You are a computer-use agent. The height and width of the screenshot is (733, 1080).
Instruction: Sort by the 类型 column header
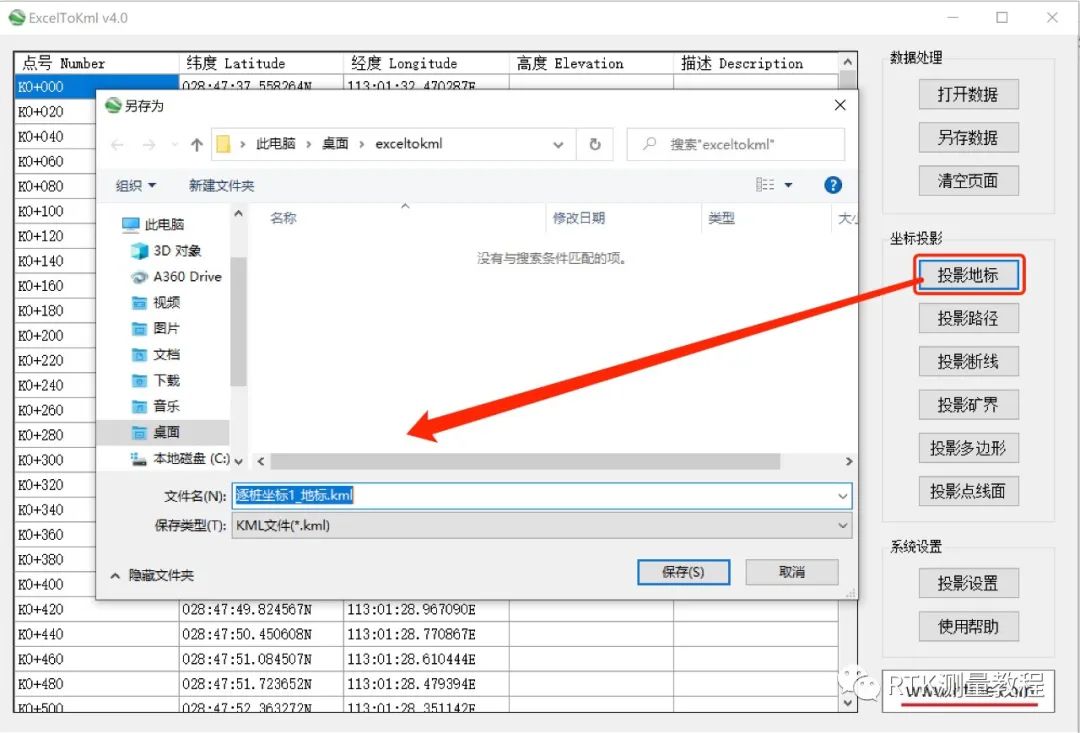[x=721, y=218]
